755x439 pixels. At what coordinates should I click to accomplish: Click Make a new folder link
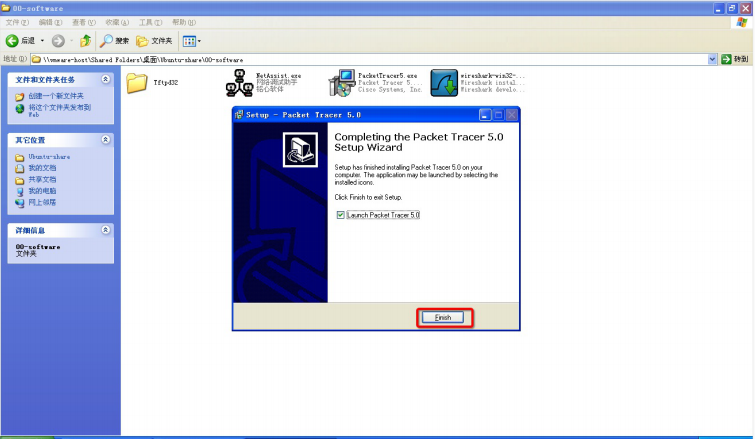point(56,96)
